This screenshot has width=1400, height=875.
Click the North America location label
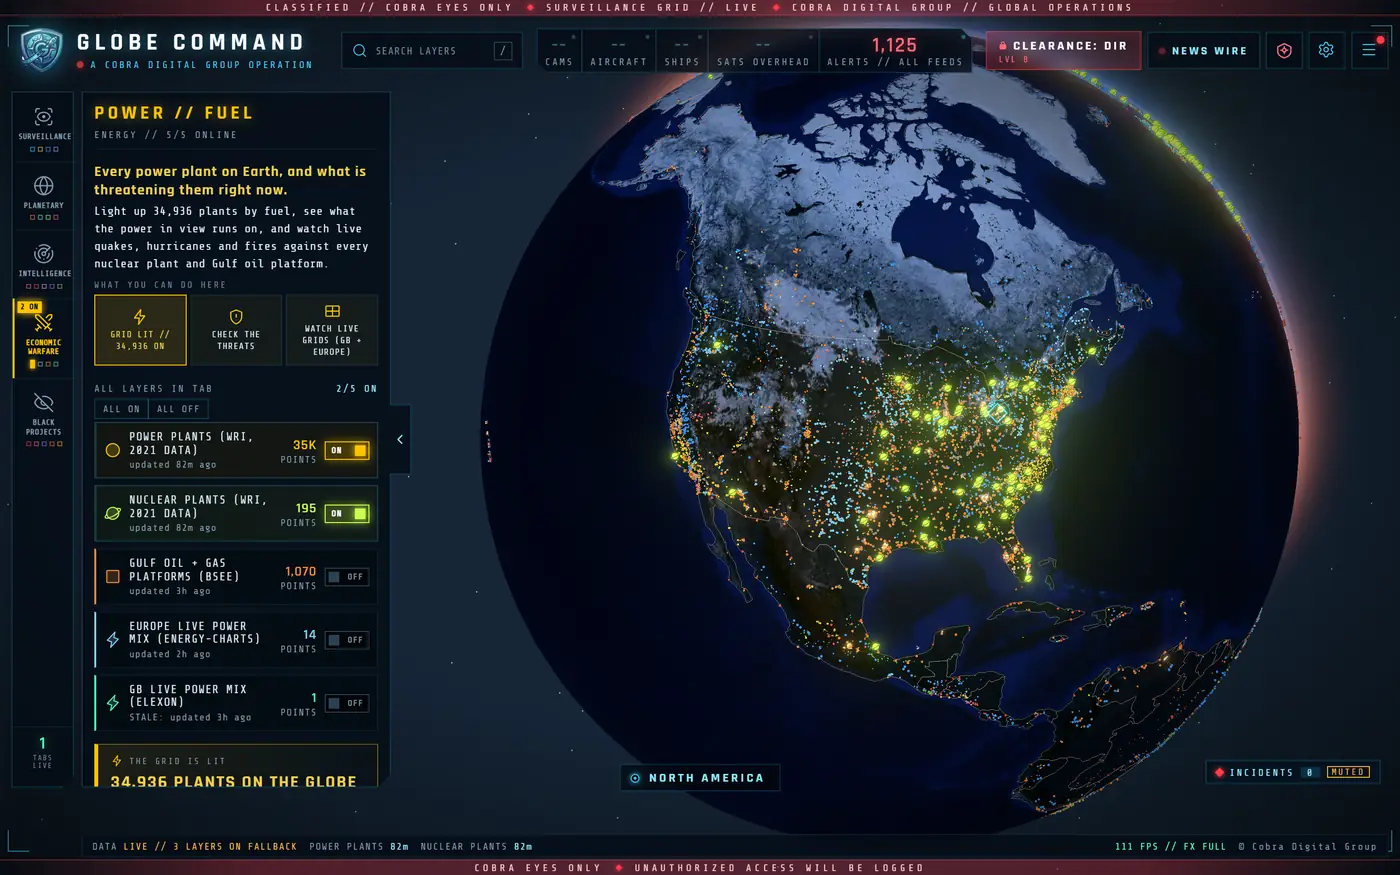click(x=699, y=778)
